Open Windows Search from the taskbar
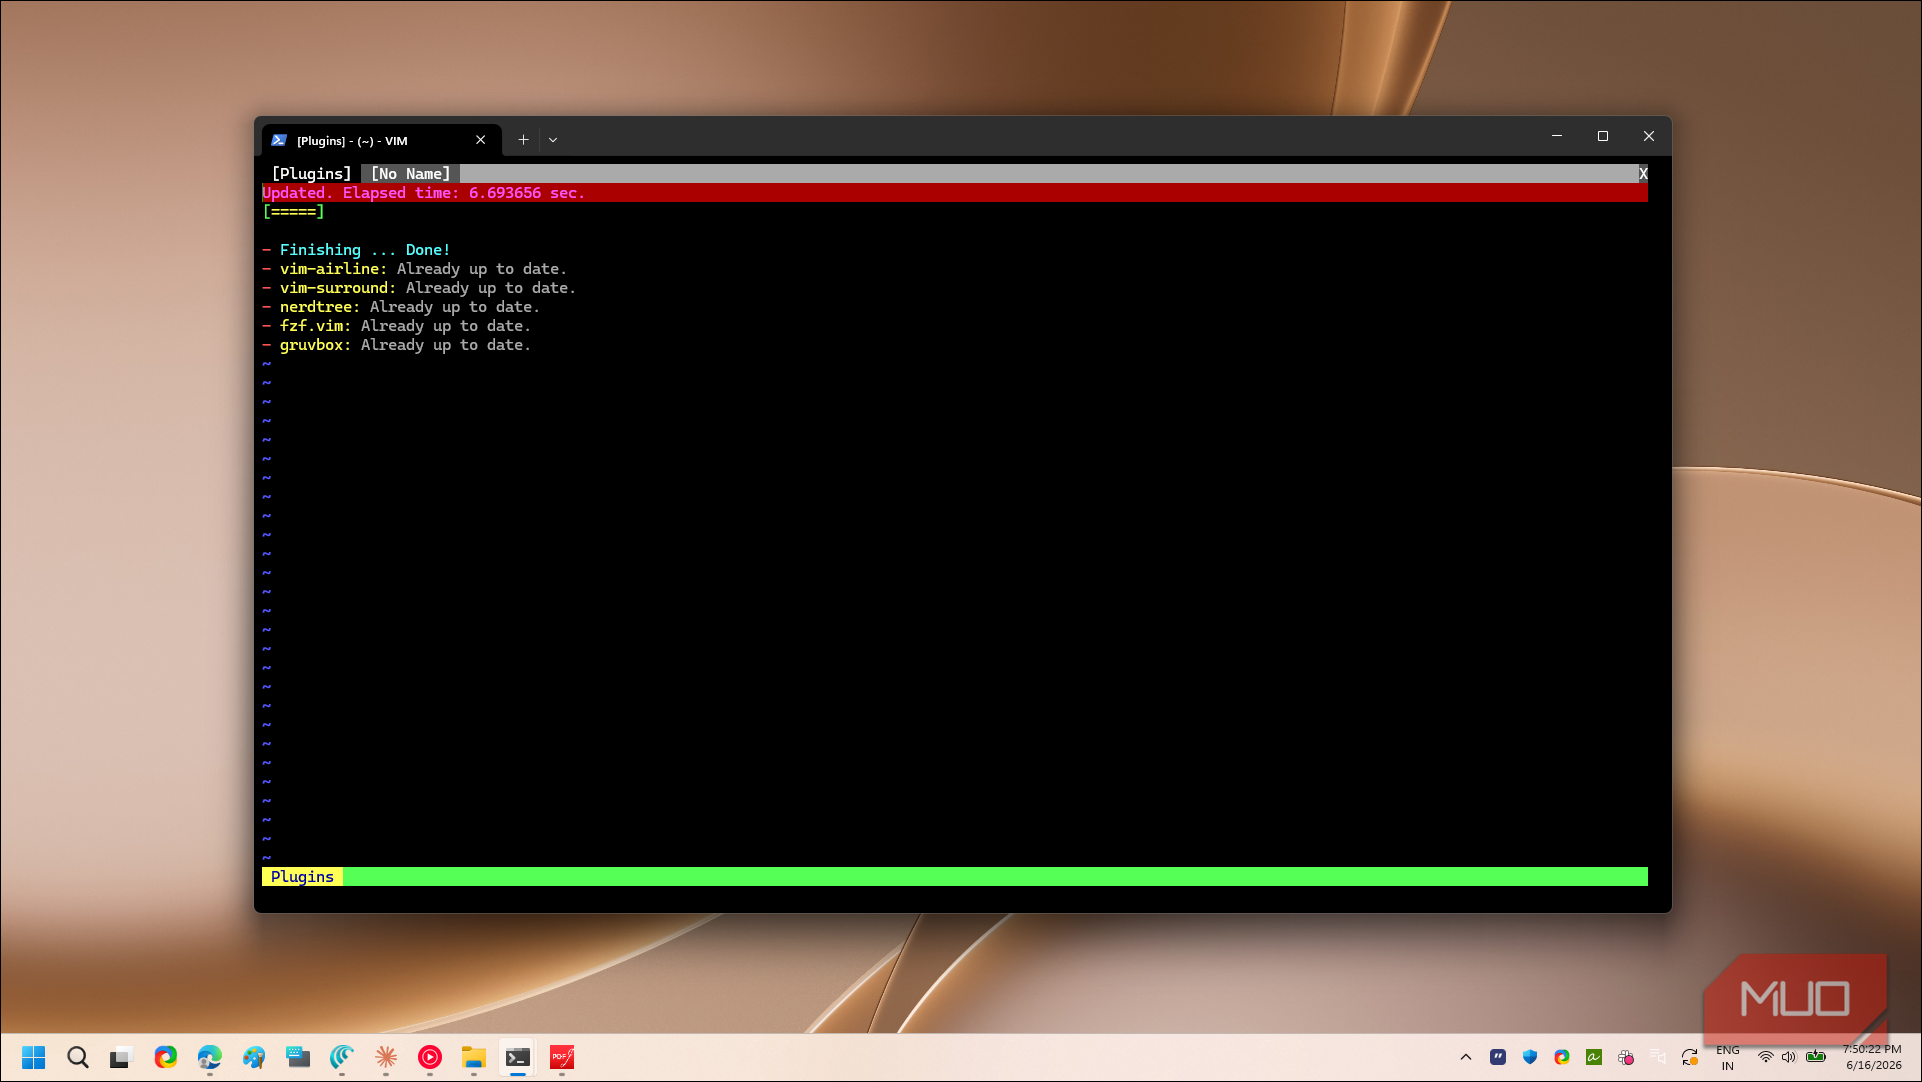The image size is (1922, 1082). pyautogui.click(x=77, y=1057)
